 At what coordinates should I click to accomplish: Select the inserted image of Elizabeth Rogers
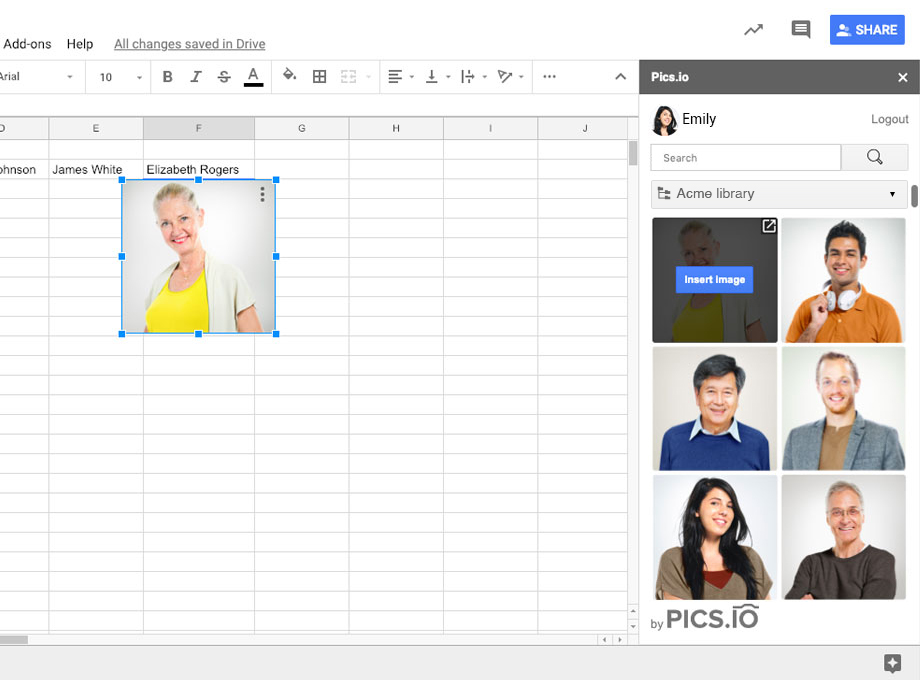(x=198, y=256)
